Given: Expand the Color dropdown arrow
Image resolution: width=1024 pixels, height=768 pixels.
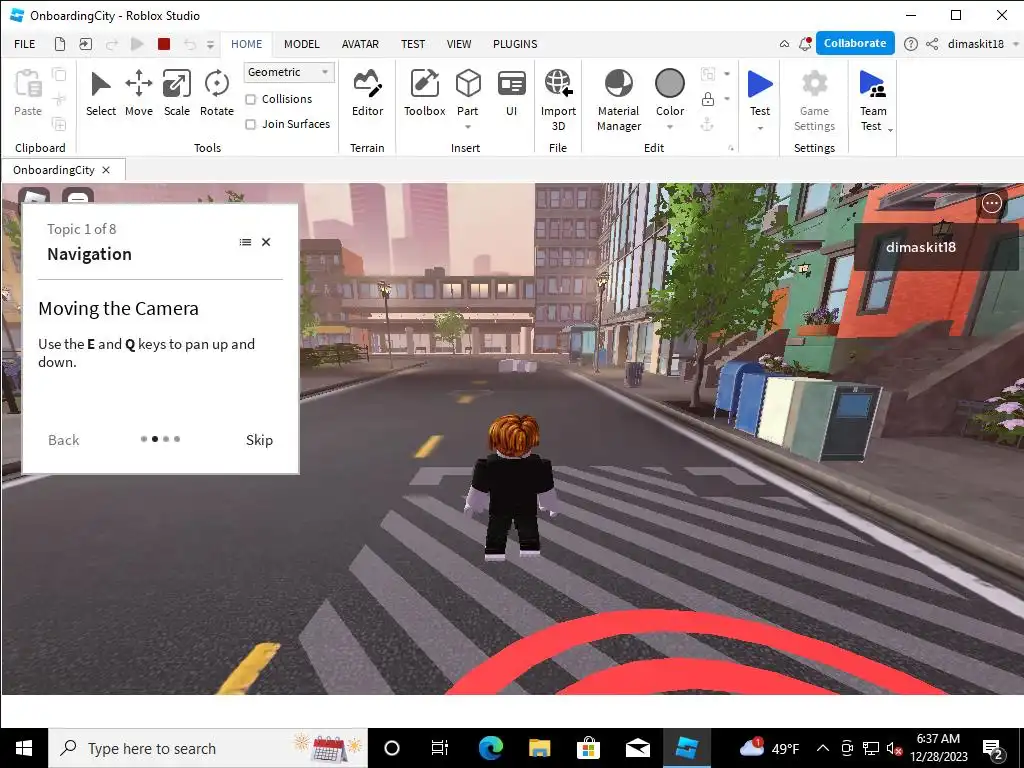Looking at the screenshot, I should tap(670, 127).
